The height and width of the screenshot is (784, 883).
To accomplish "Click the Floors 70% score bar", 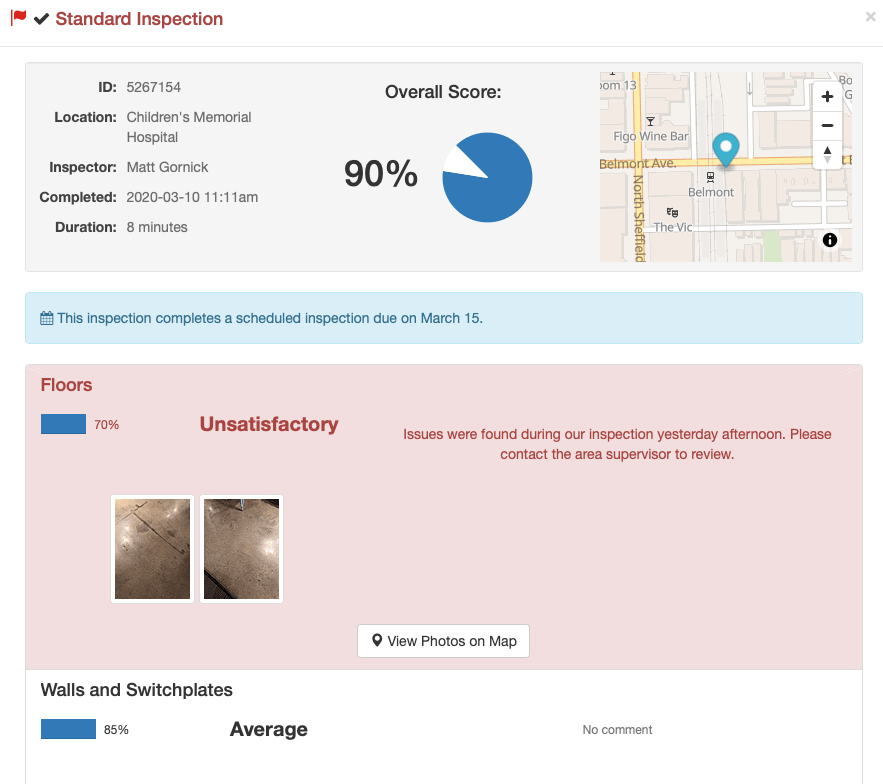I will pos(63,424).
